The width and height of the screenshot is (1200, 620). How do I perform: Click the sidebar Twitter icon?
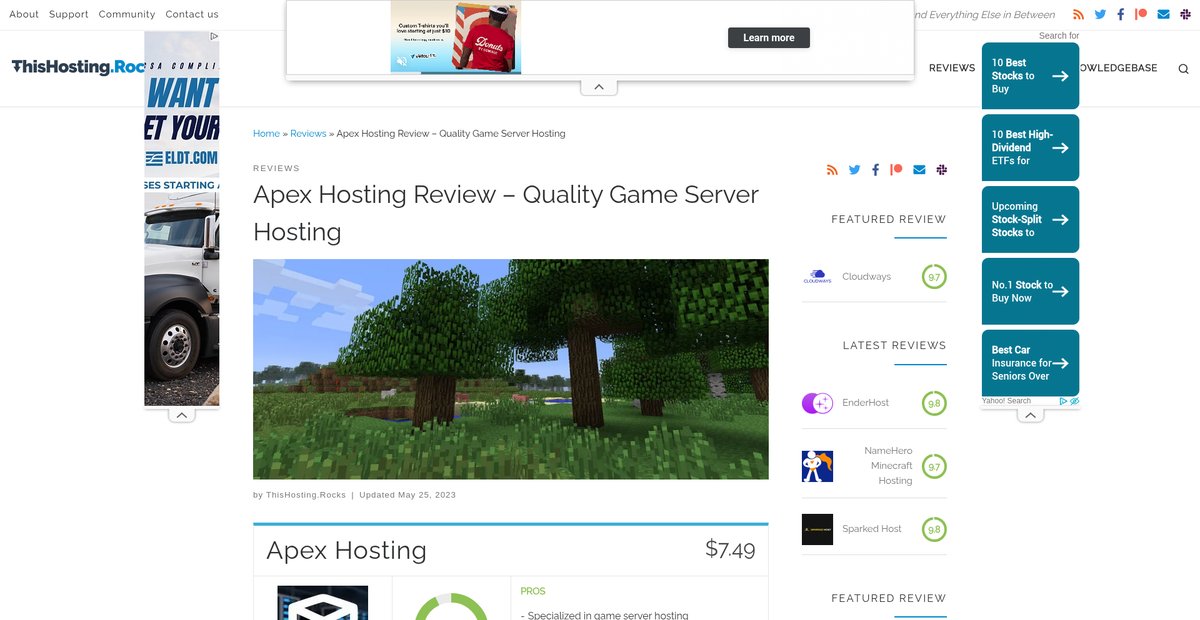(854, 170)
